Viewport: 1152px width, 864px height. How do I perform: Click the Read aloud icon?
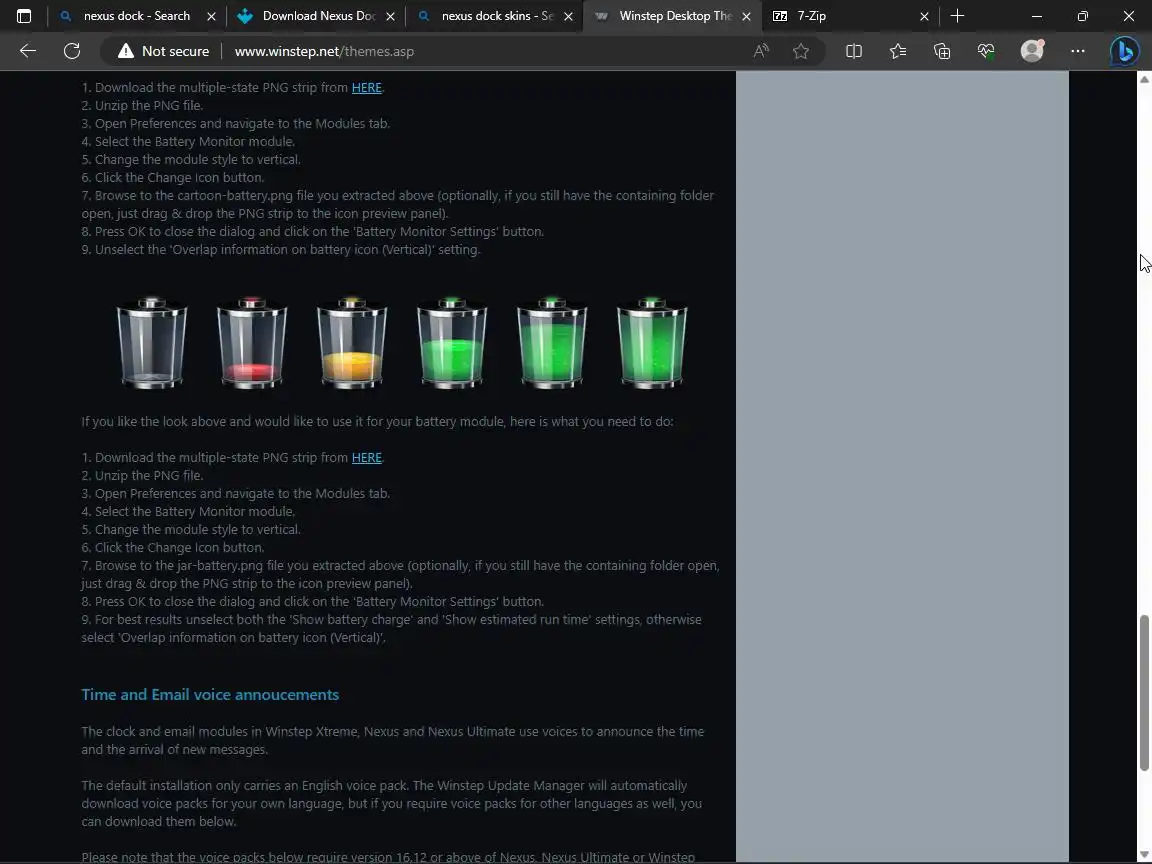(x=761, y=51)
